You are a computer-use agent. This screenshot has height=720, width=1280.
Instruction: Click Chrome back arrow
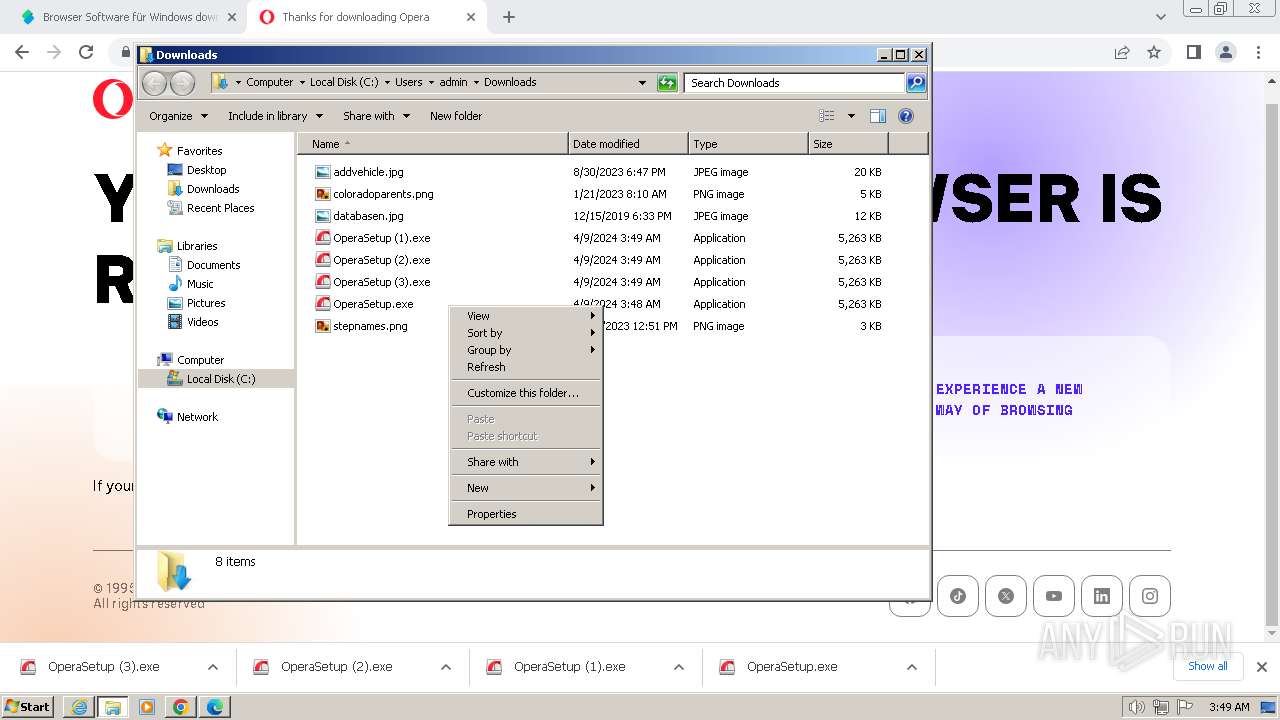[22, 52]
